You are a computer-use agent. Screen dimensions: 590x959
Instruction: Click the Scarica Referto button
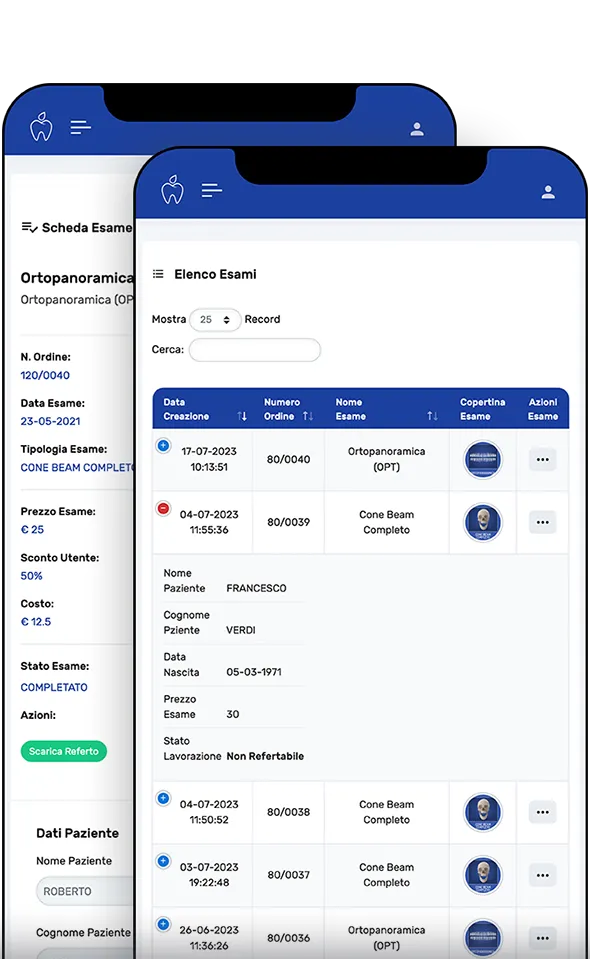64,751
